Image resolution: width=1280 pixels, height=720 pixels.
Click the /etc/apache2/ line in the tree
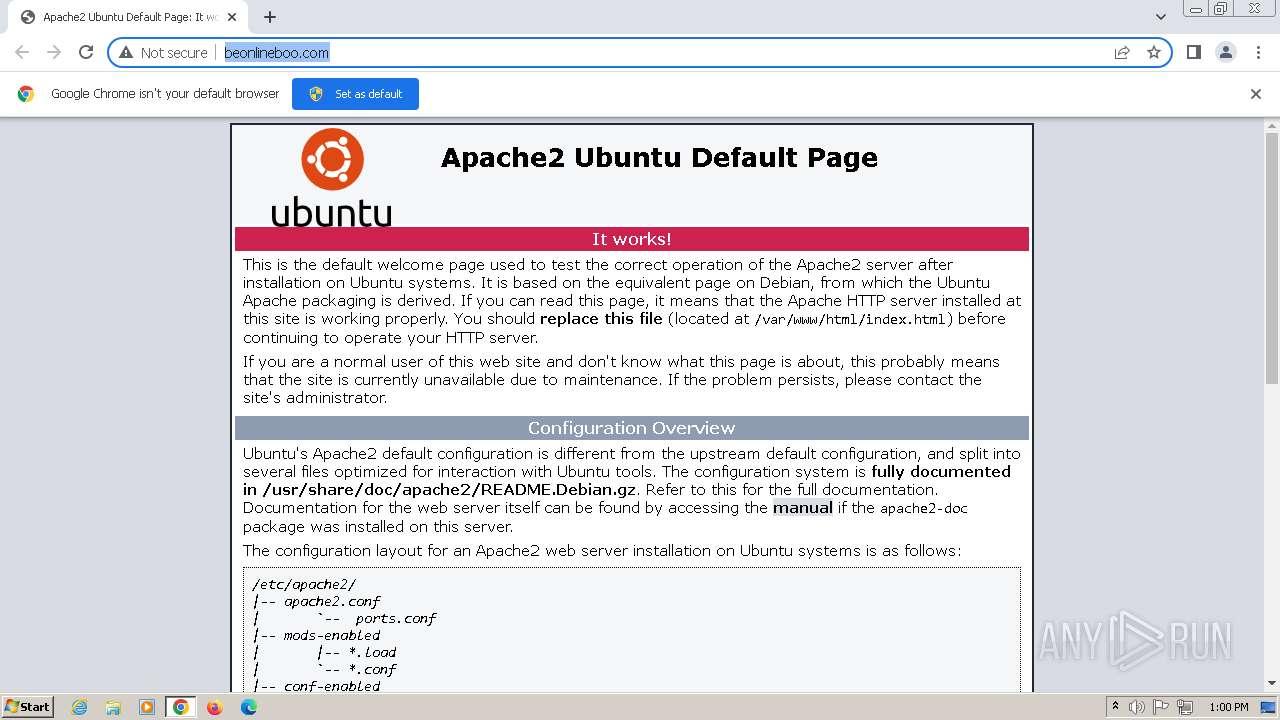(304, 584)
